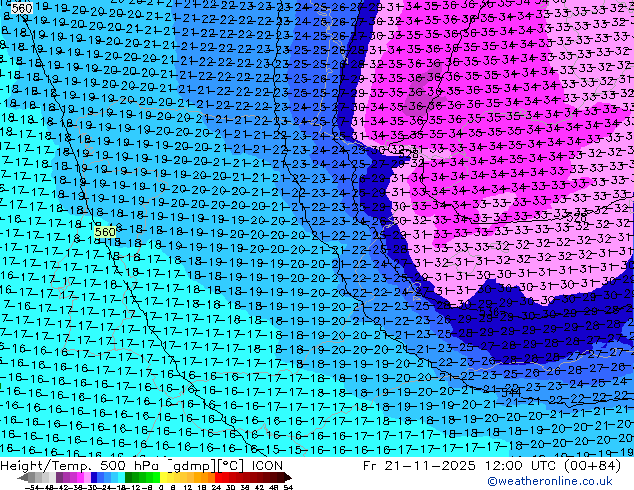Click the dark blue segment of the color scale
The height and width of the screenshot is (490, 634).
click(x=94, y=477)
